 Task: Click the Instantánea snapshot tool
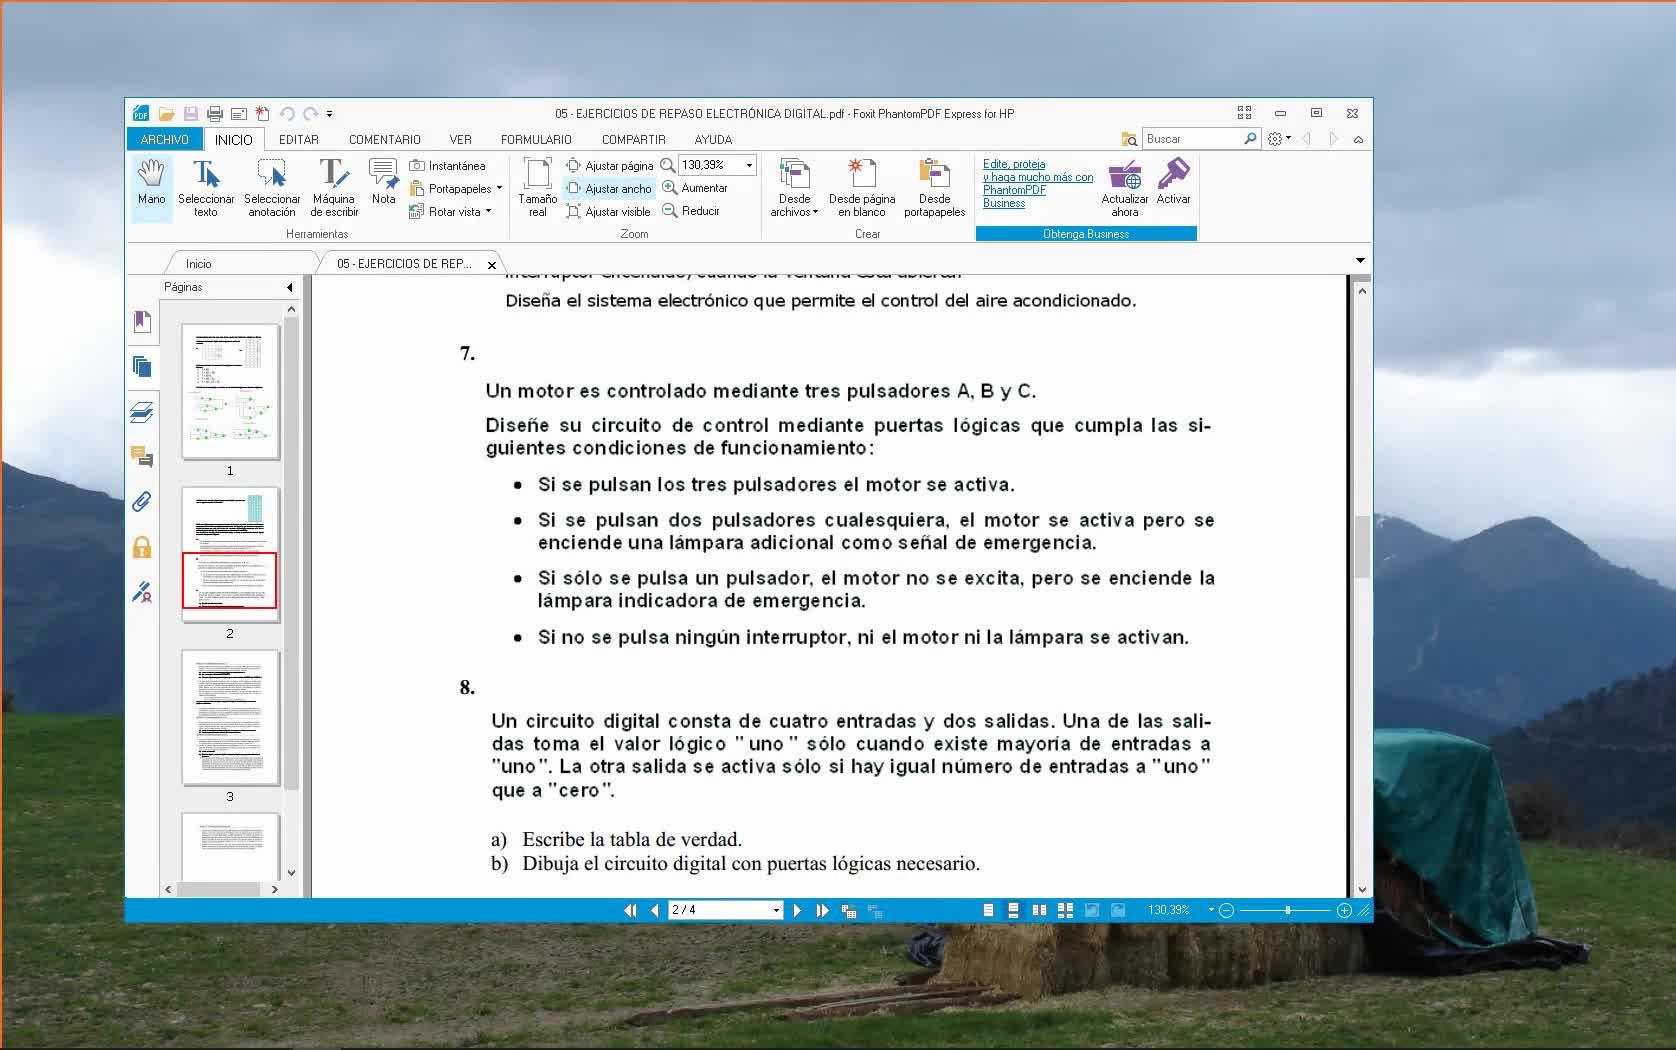(447, 166)
